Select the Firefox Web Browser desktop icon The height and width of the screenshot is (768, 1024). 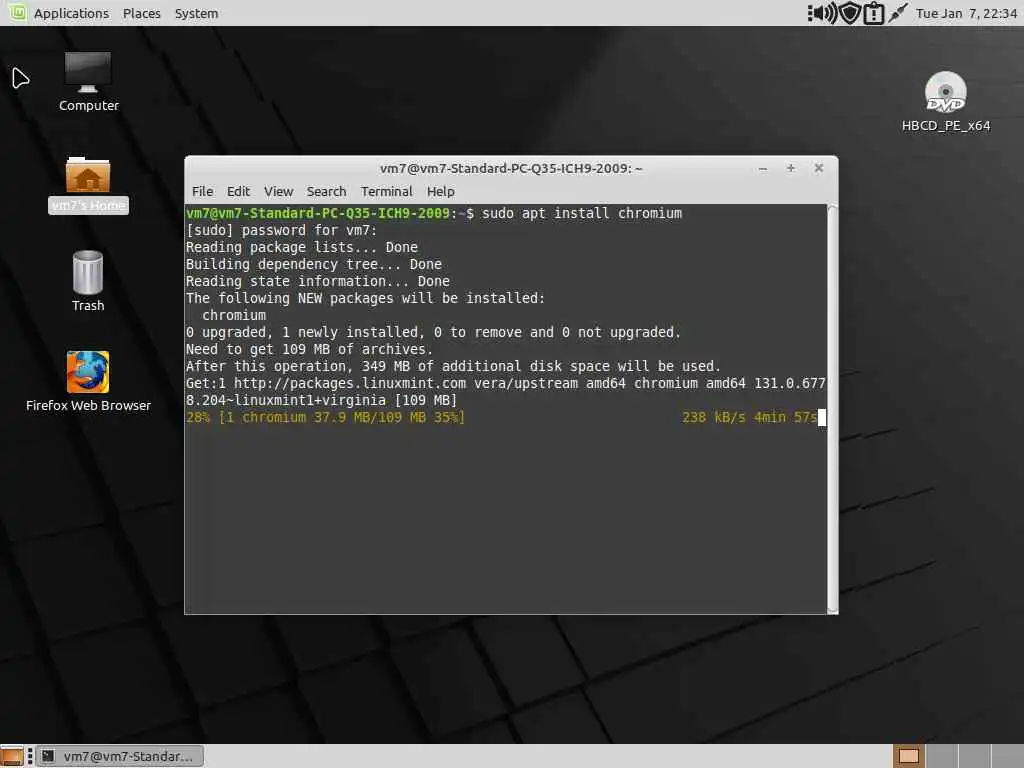(88, 382)
